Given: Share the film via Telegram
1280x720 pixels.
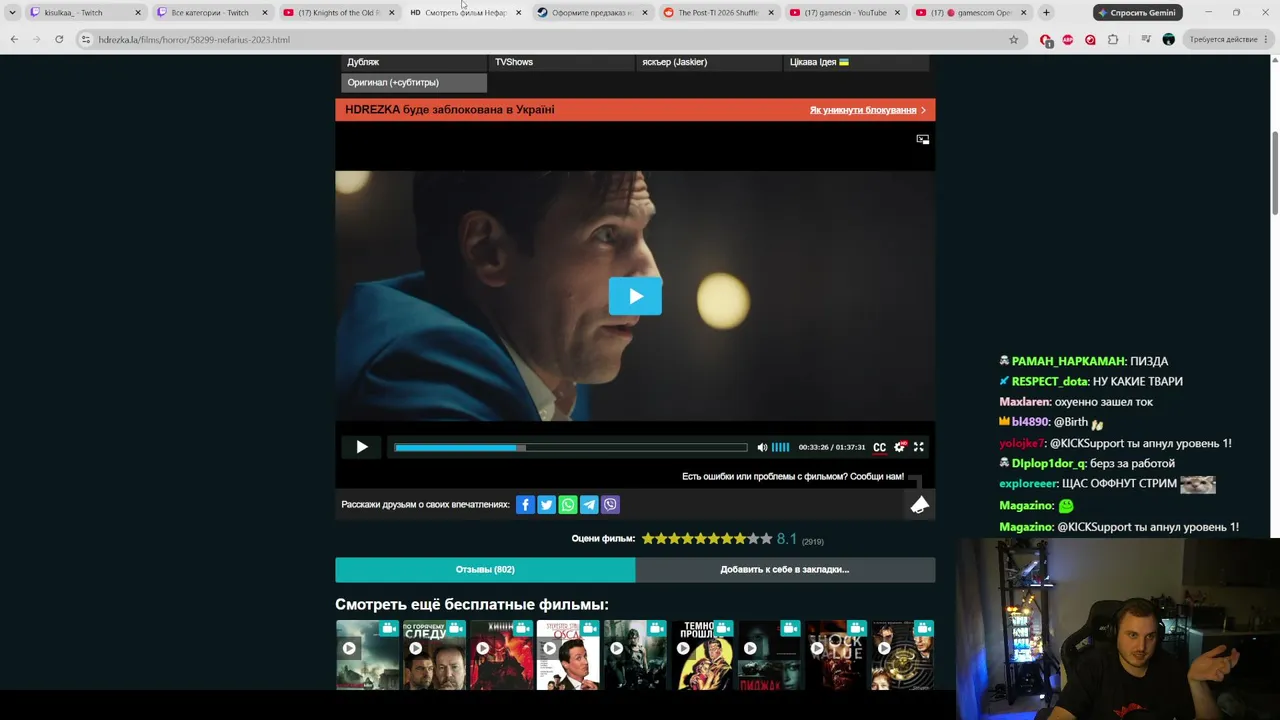Looking at the screenshot, I should (x=589, y=505).
